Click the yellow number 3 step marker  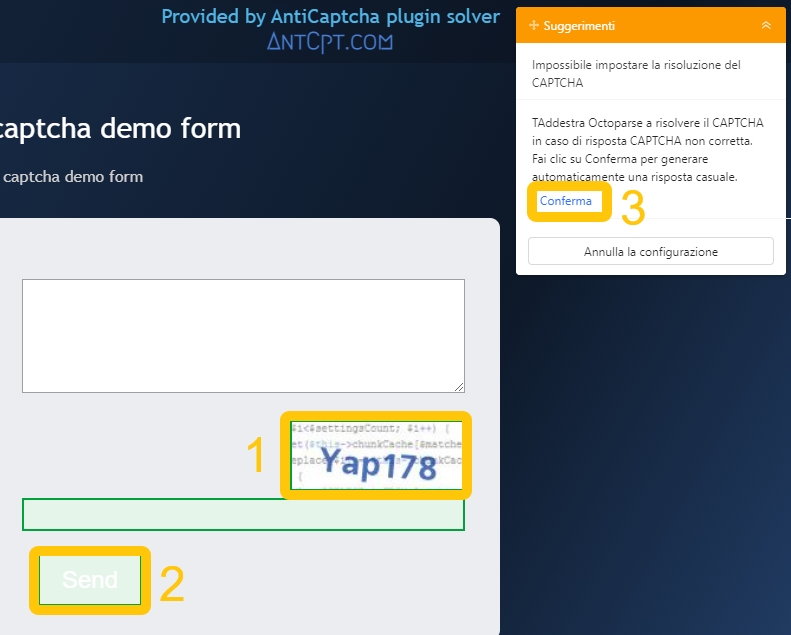[x=633, y=207]
